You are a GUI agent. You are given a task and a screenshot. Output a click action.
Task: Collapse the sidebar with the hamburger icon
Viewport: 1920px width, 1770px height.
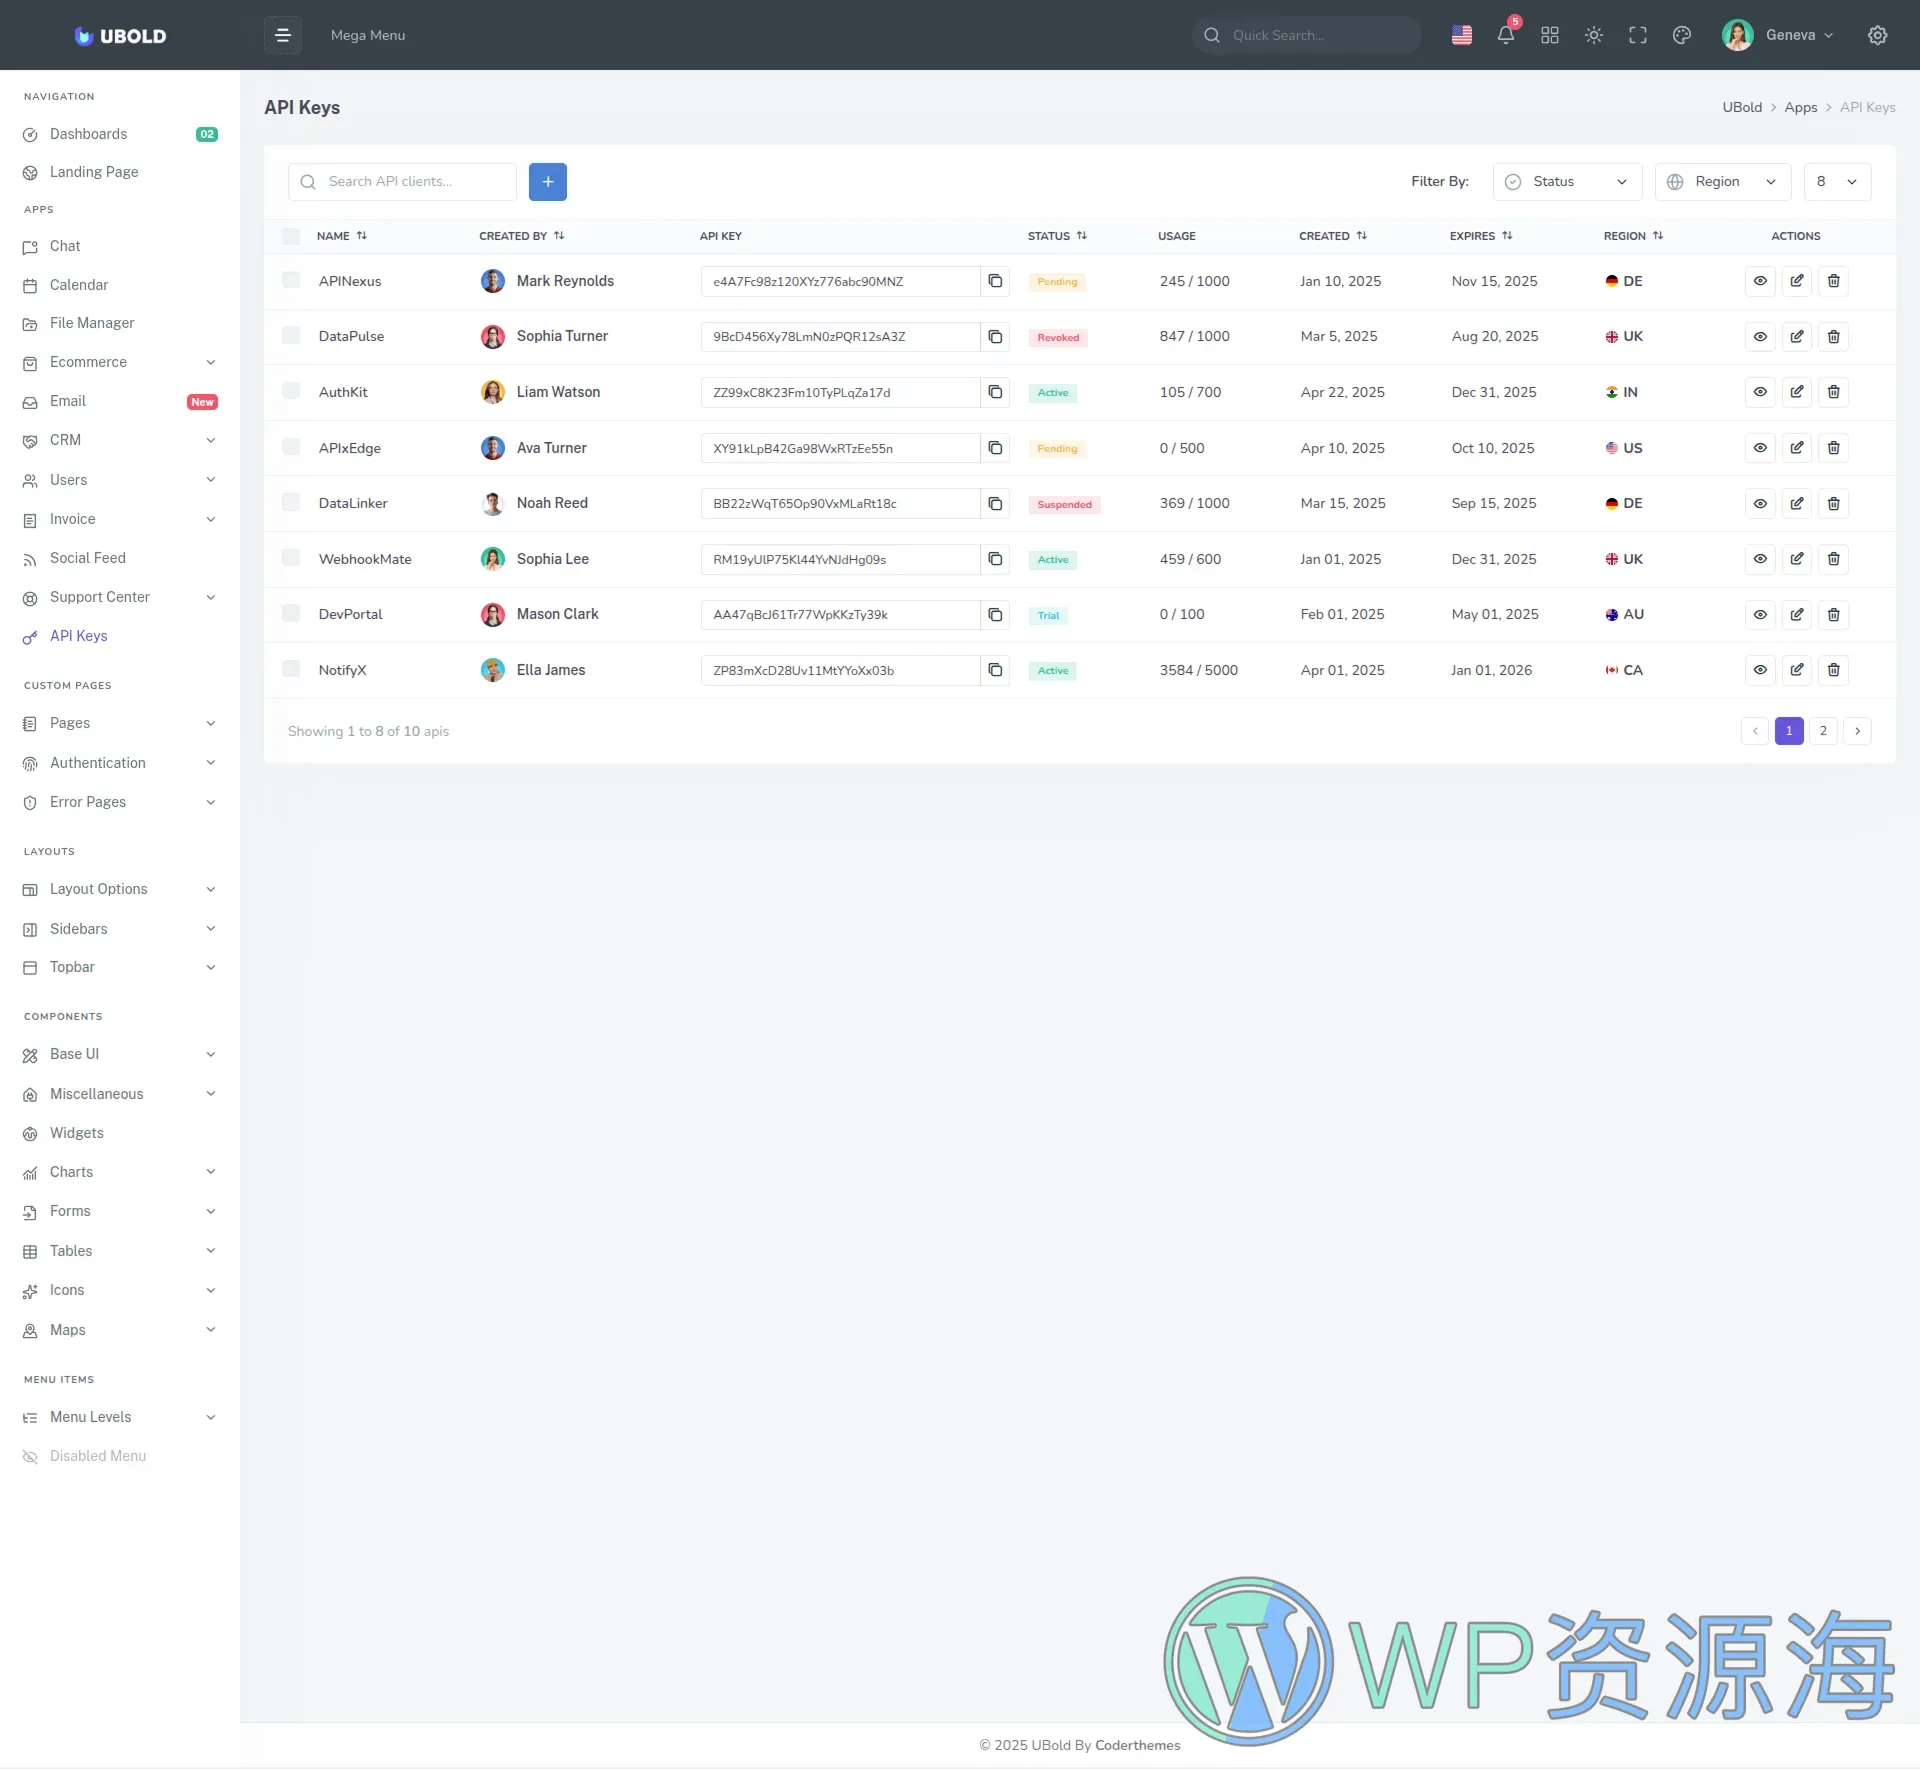point(283,35)
